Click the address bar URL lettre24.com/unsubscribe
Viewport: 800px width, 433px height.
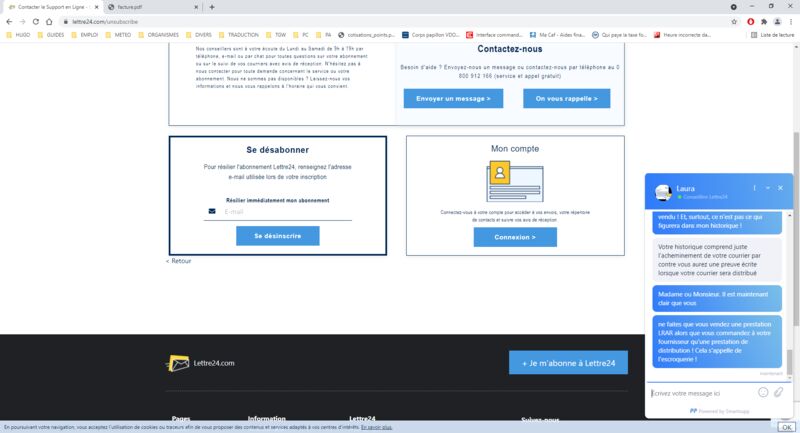tap(105, 22)
